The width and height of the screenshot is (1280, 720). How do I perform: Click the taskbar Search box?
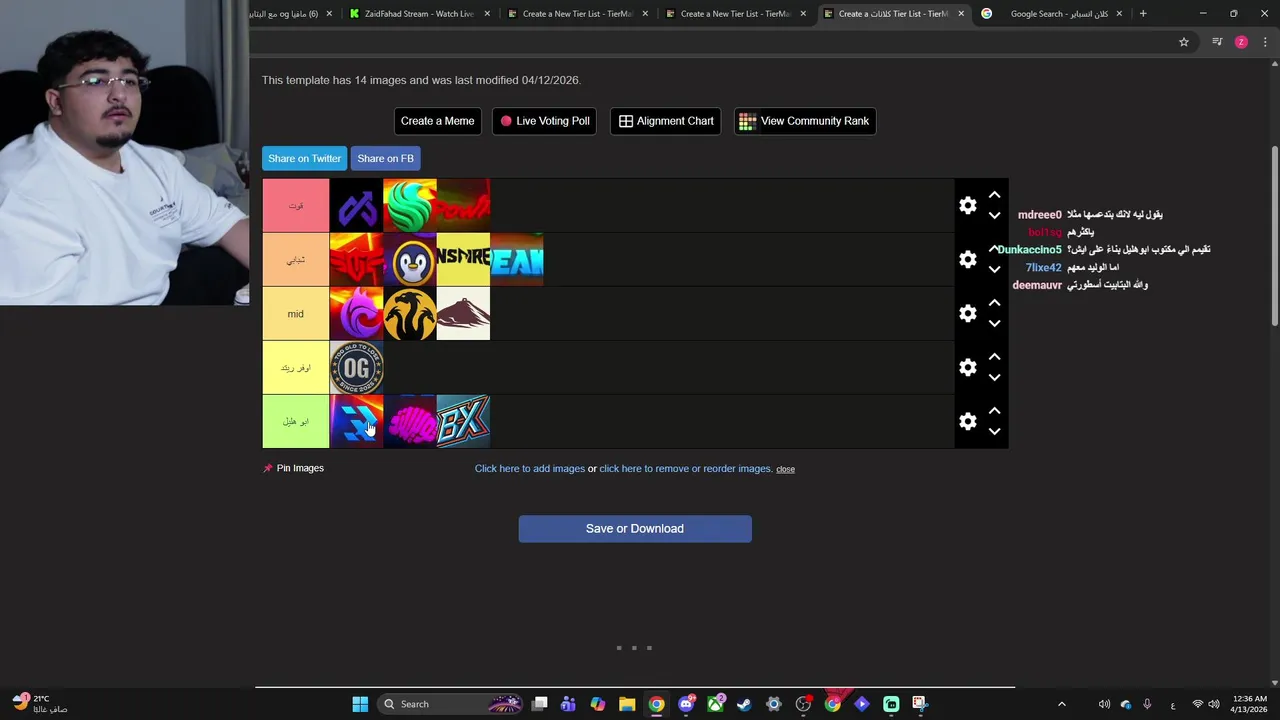point(452,704)
